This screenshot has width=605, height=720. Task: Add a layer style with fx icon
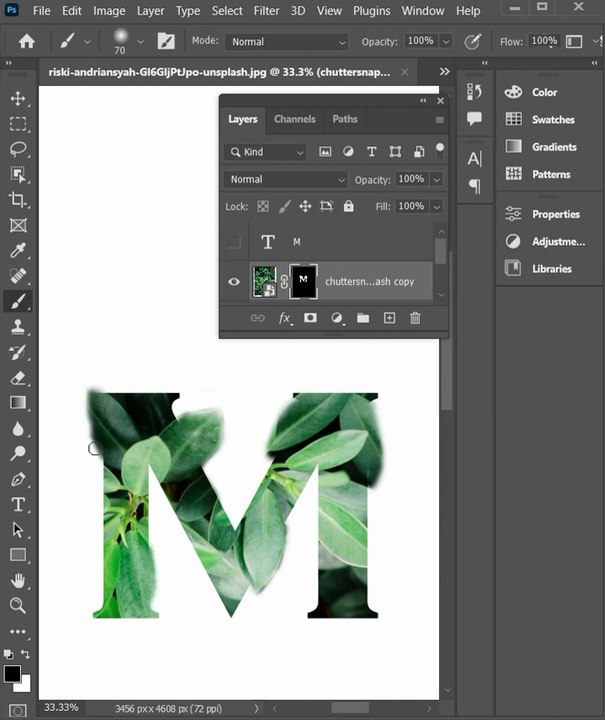[284, 318]
